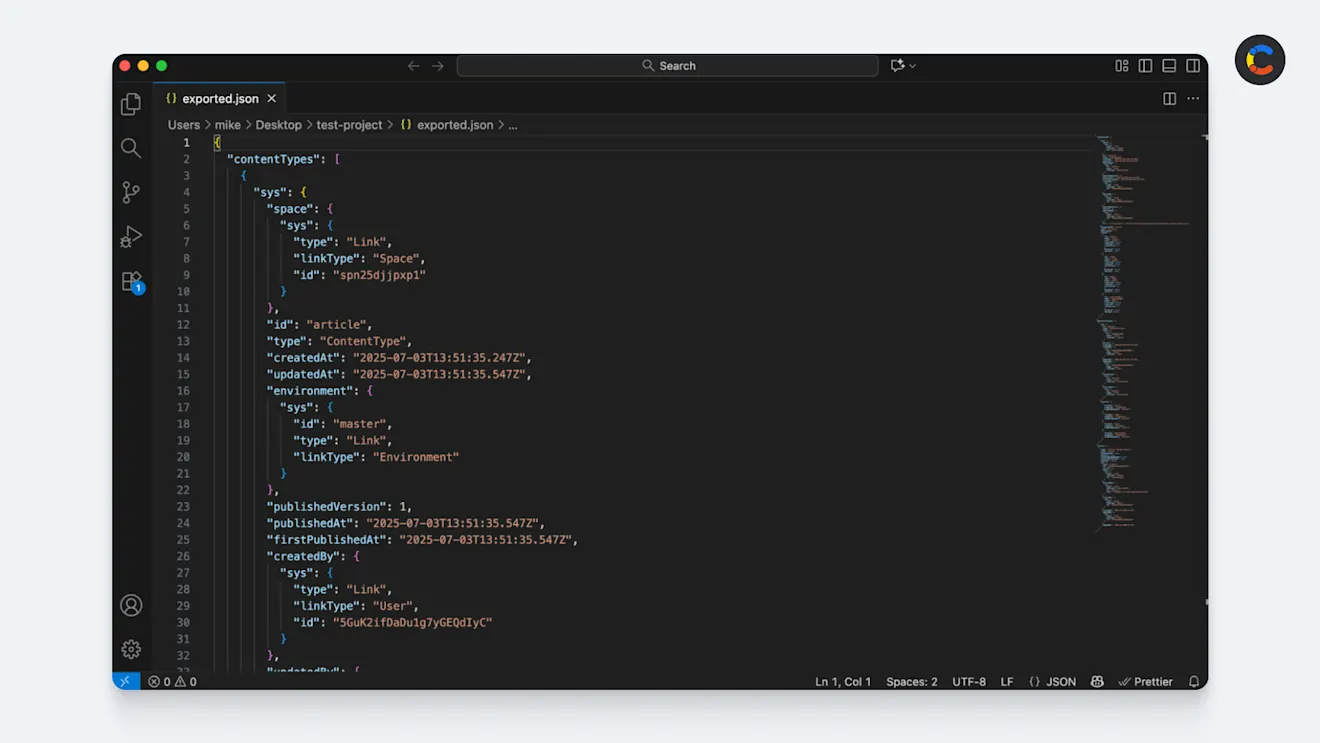Change the UTF-8 encoding setting
Viewport: 1320px width, 743px height.
click(x=968, y=681)
